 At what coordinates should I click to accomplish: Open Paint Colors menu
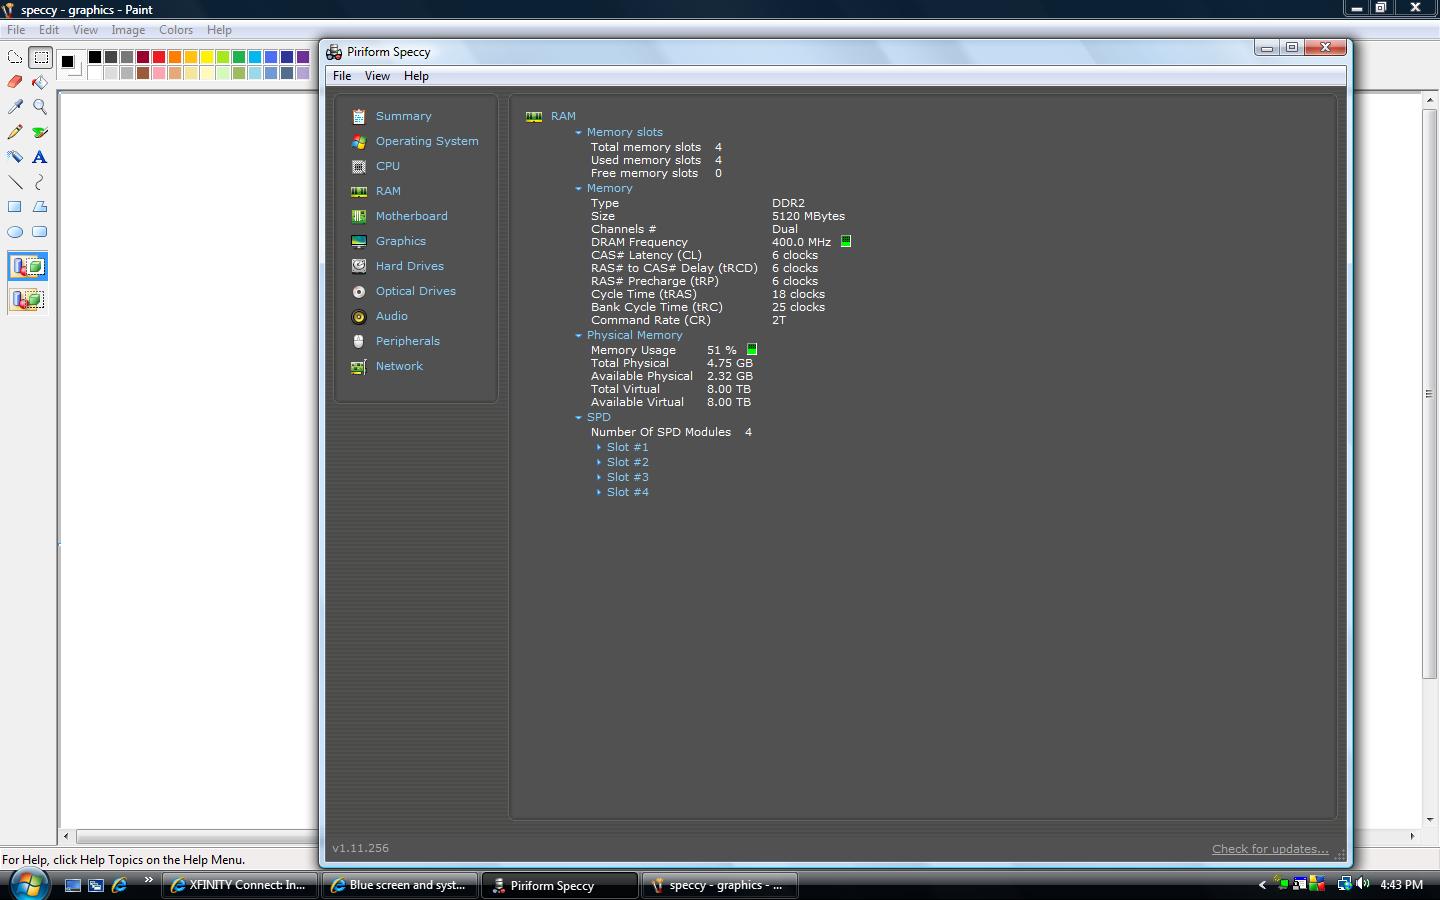click(x=176, y=30)
